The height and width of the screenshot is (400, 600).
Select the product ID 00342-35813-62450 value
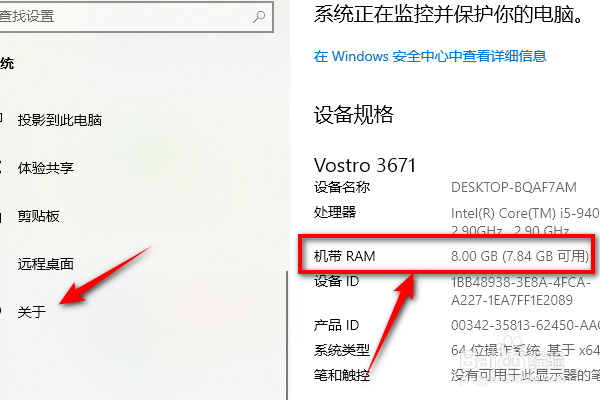525,325
